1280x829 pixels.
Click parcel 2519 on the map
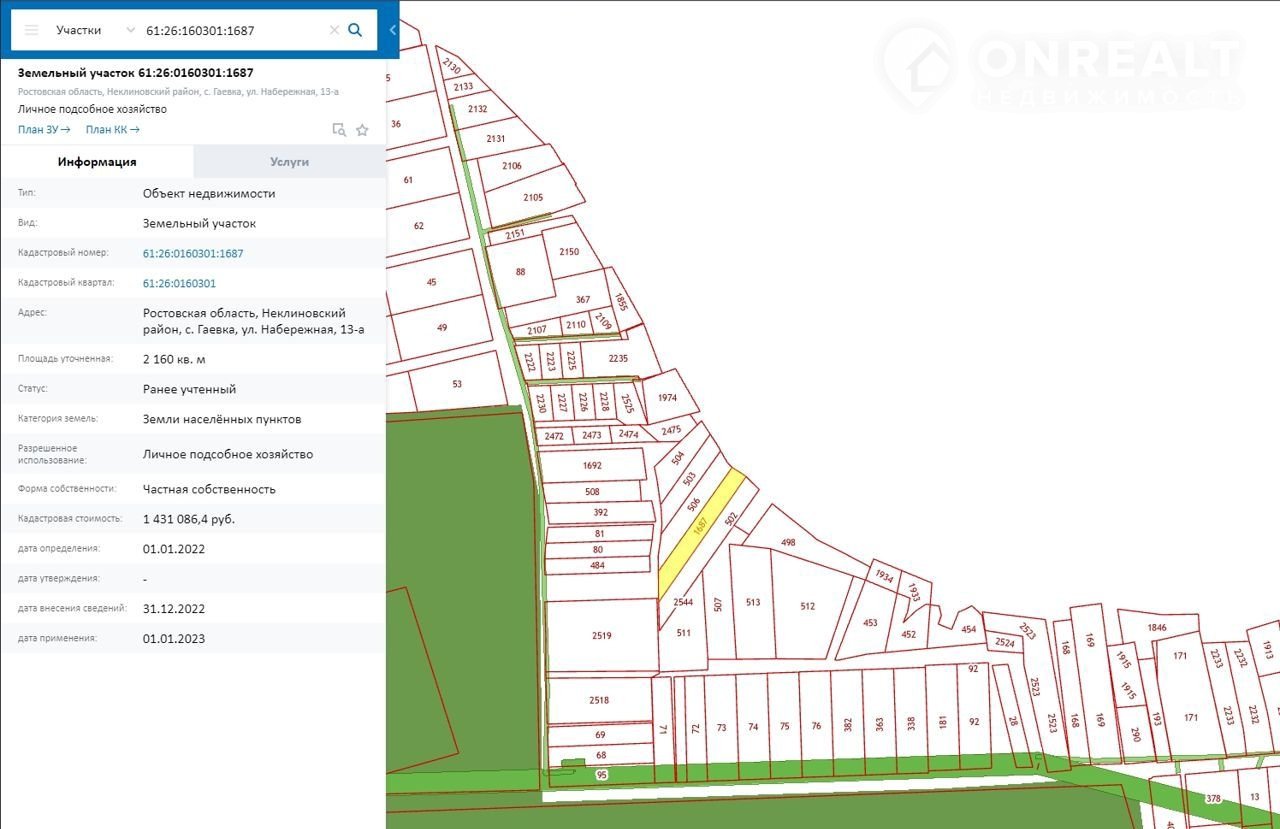coord(601,635)
